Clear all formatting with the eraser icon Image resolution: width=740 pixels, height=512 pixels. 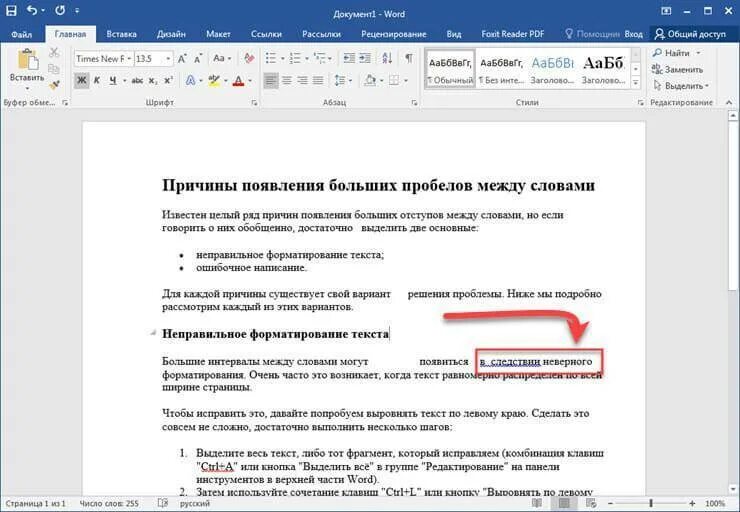coord(249,59)
